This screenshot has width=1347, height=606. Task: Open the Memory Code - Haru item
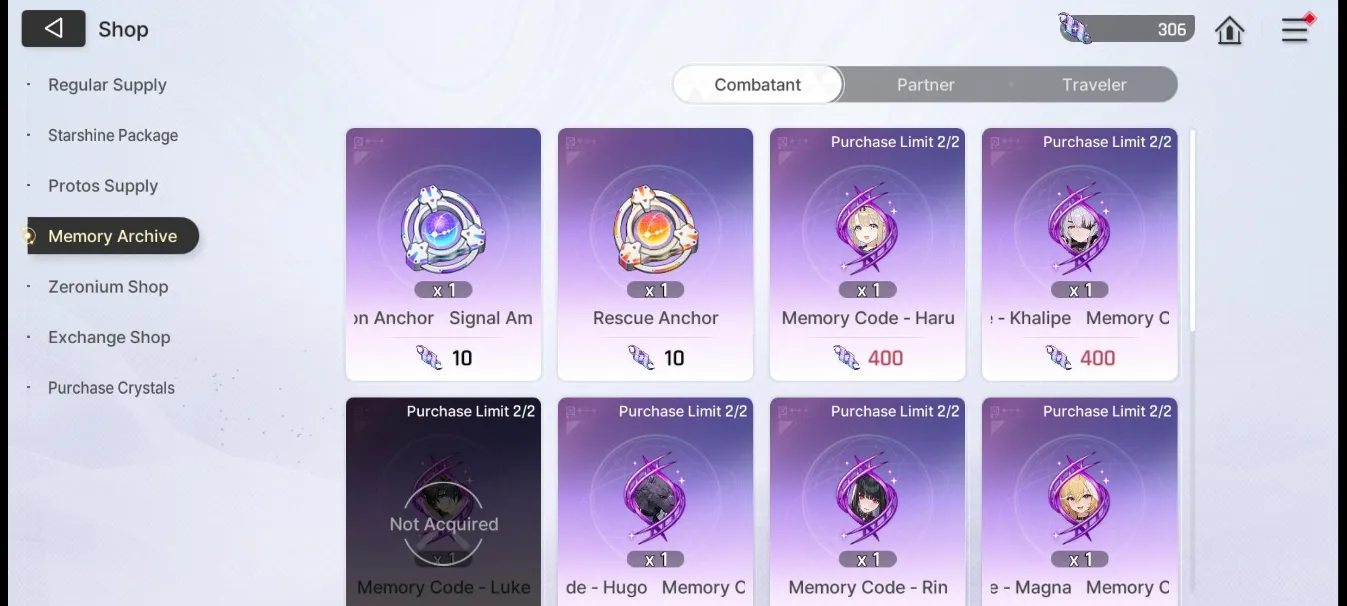(867, 254)
